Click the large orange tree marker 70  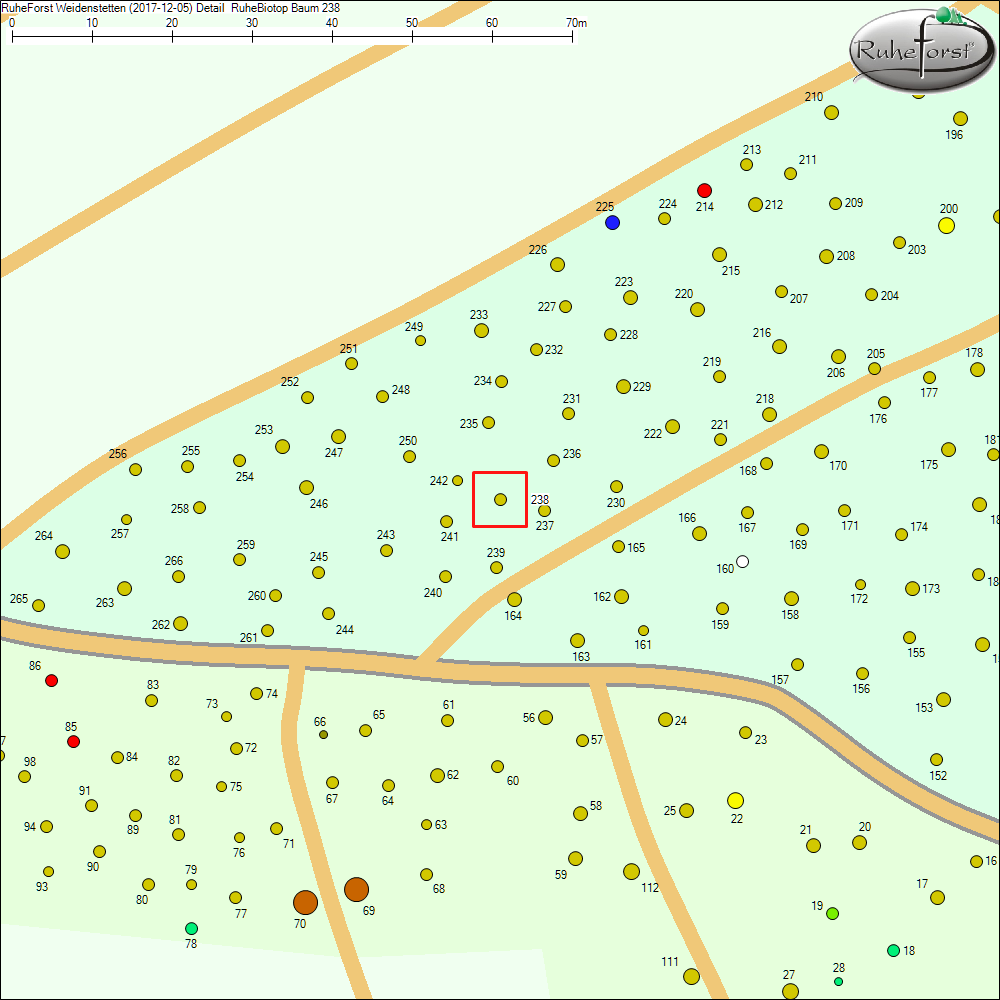pyautogui.click(x=305, y=902)
